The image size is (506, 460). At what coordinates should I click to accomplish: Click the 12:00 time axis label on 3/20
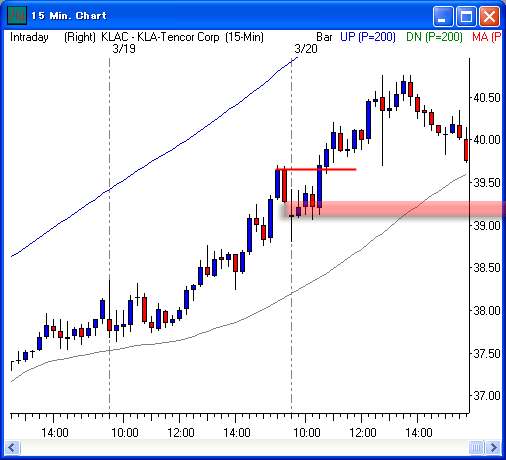coord(363,433)
